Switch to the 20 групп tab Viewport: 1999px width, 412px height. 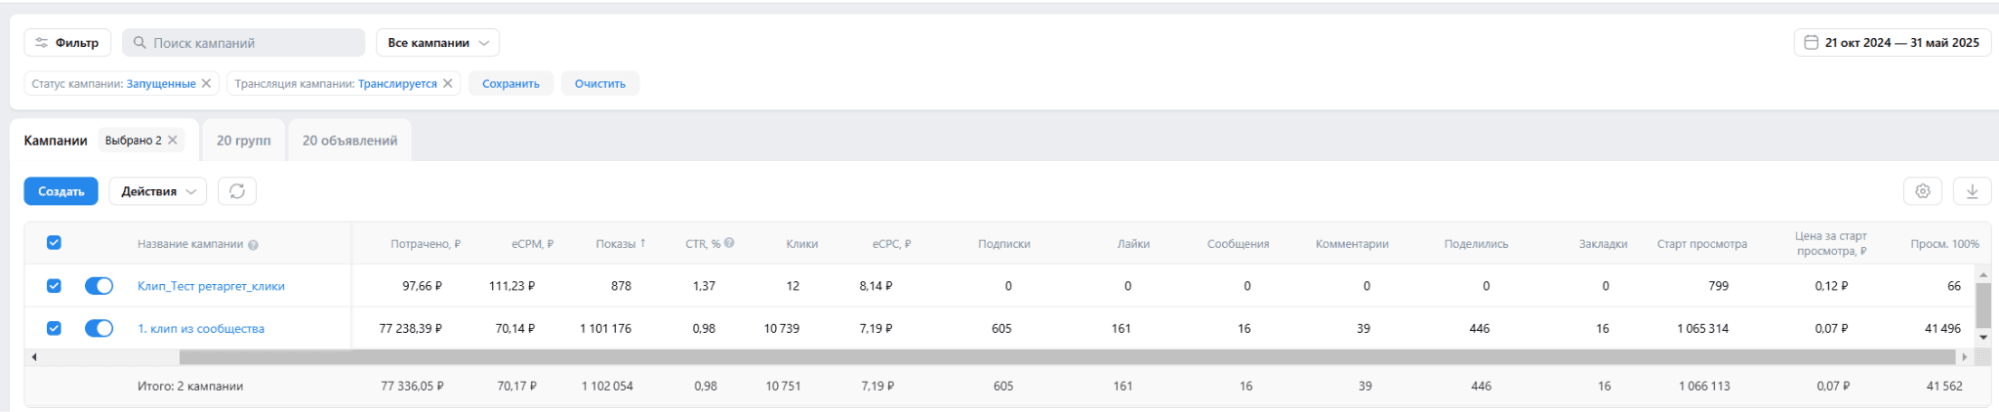coord(244,140)
